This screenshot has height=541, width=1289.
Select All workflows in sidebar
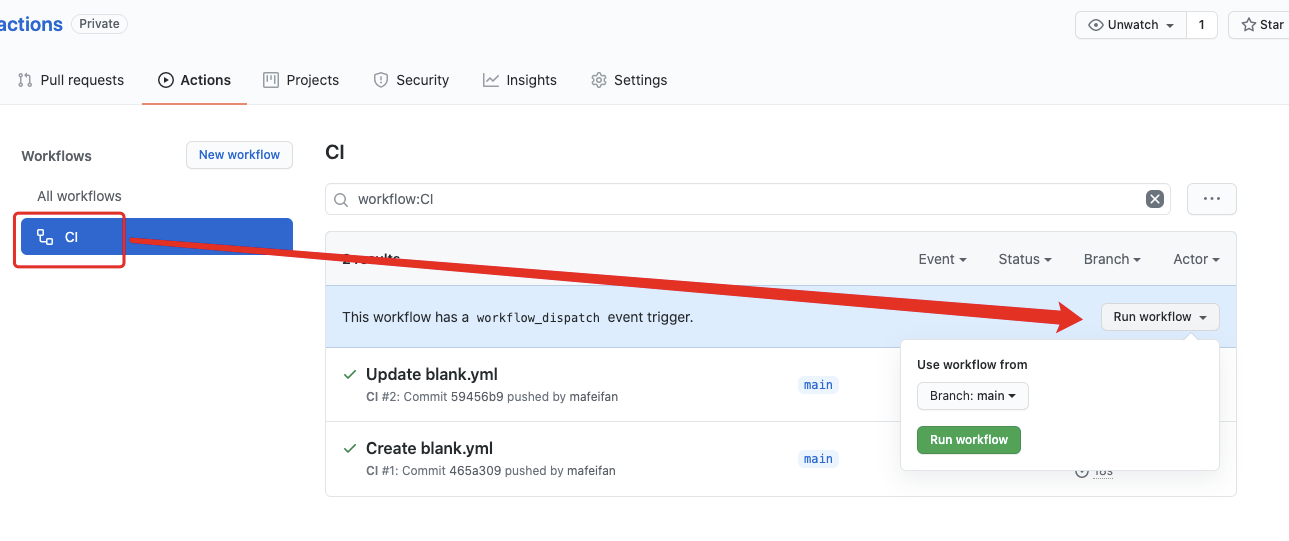[79, 196]
